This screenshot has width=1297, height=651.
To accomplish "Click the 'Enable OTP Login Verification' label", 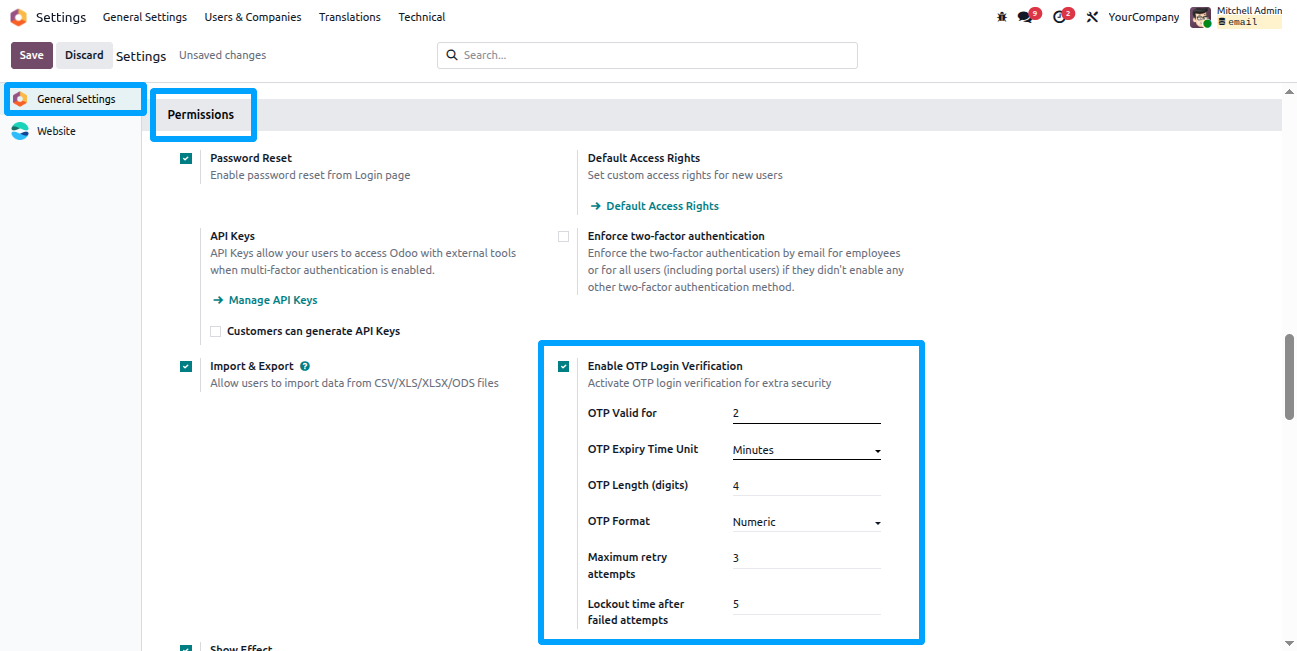I will click(665, 366).
